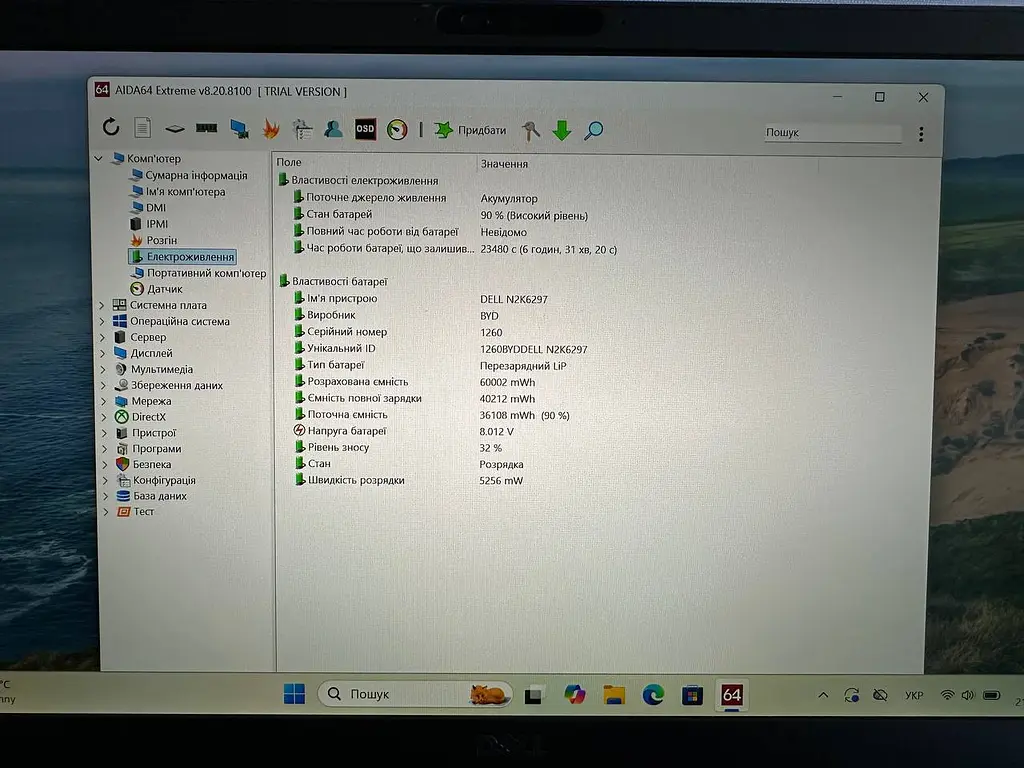
Task: Expand the Збереження даних node
Action: 103,385
